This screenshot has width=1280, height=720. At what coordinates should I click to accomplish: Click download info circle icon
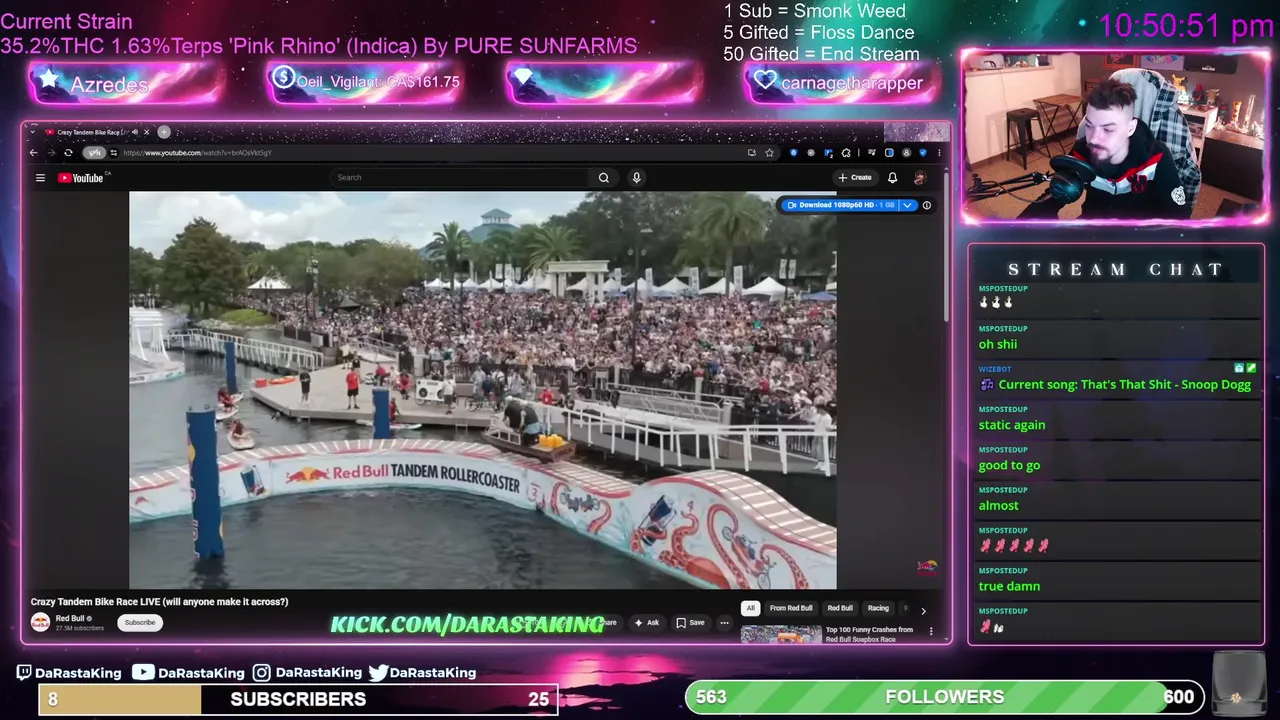point(926,205)
